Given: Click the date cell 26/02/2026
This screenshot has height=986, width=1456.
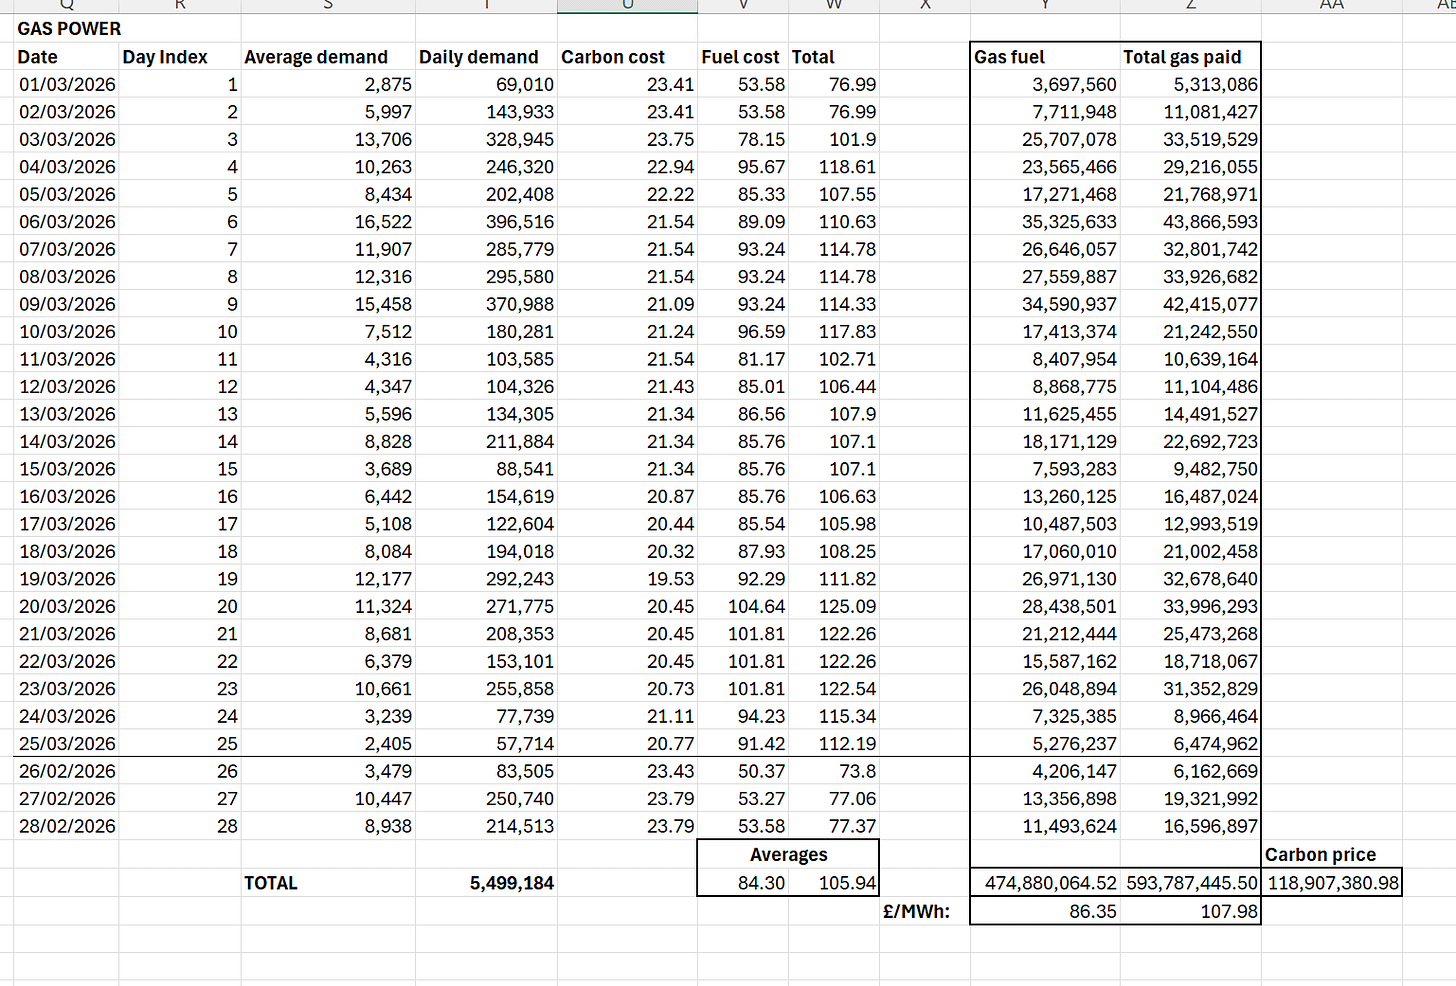Looking at the screenshot, I should [67, 771].
